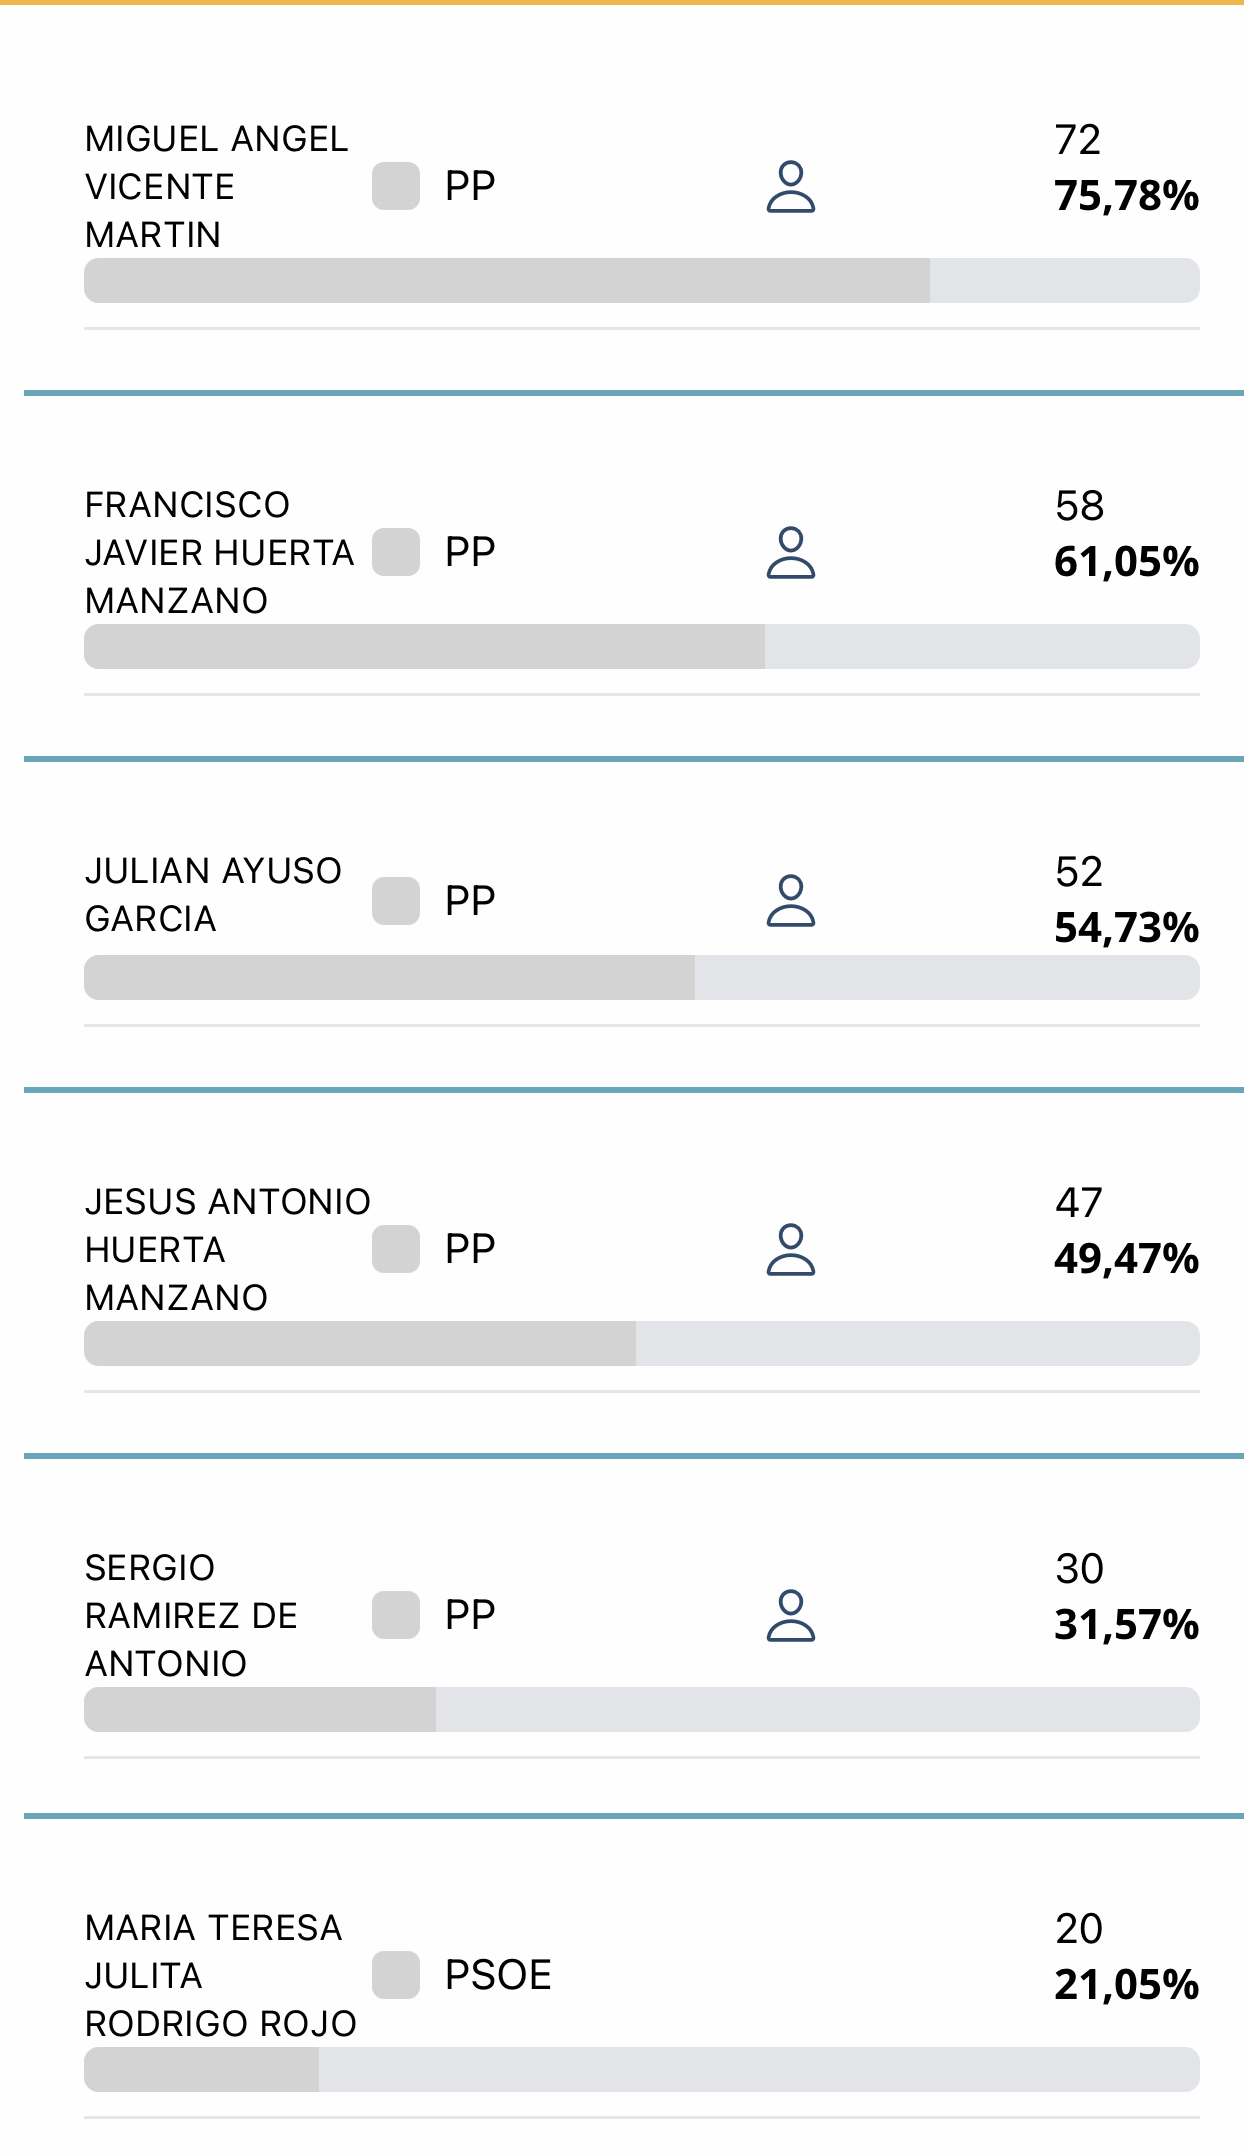Click the 61,05% vote progress bar
1244x2154 pixels.
coord(641,647)
